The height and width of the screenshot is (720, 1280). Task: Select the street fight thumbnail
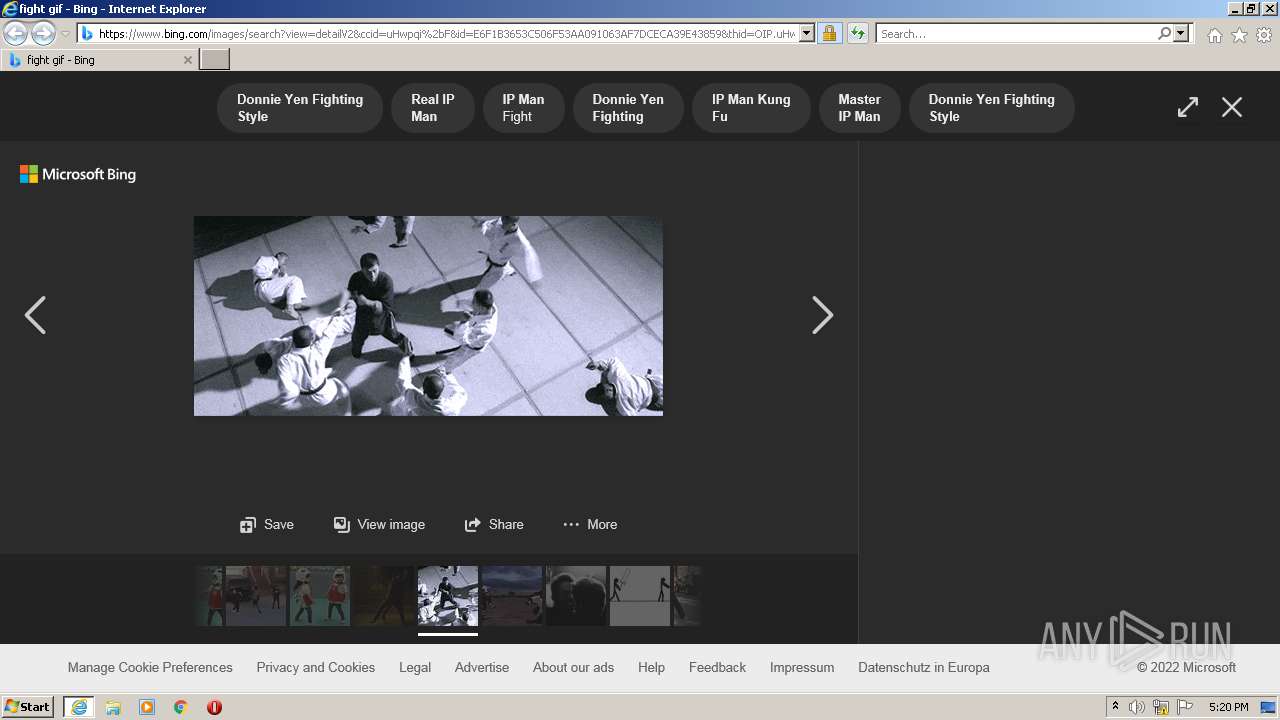coord(256,596)
